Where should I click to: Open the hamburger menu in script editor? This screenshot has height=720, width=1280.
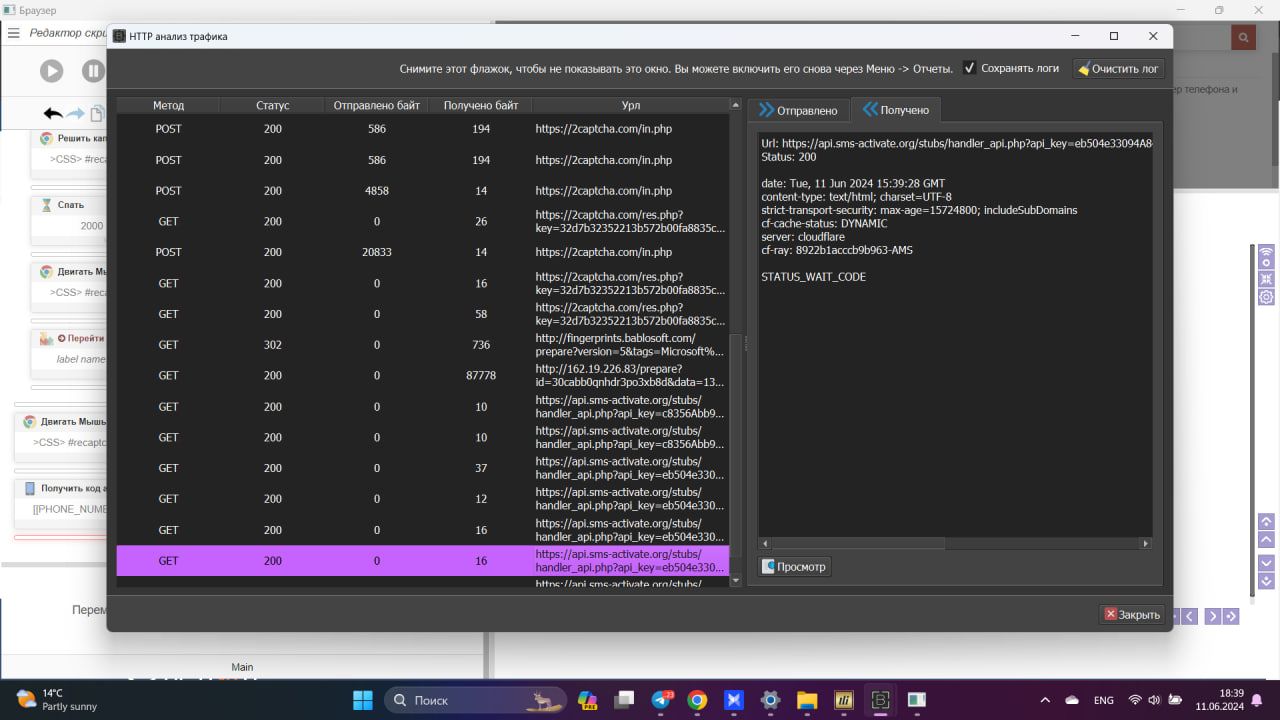(x=14, y=33)
